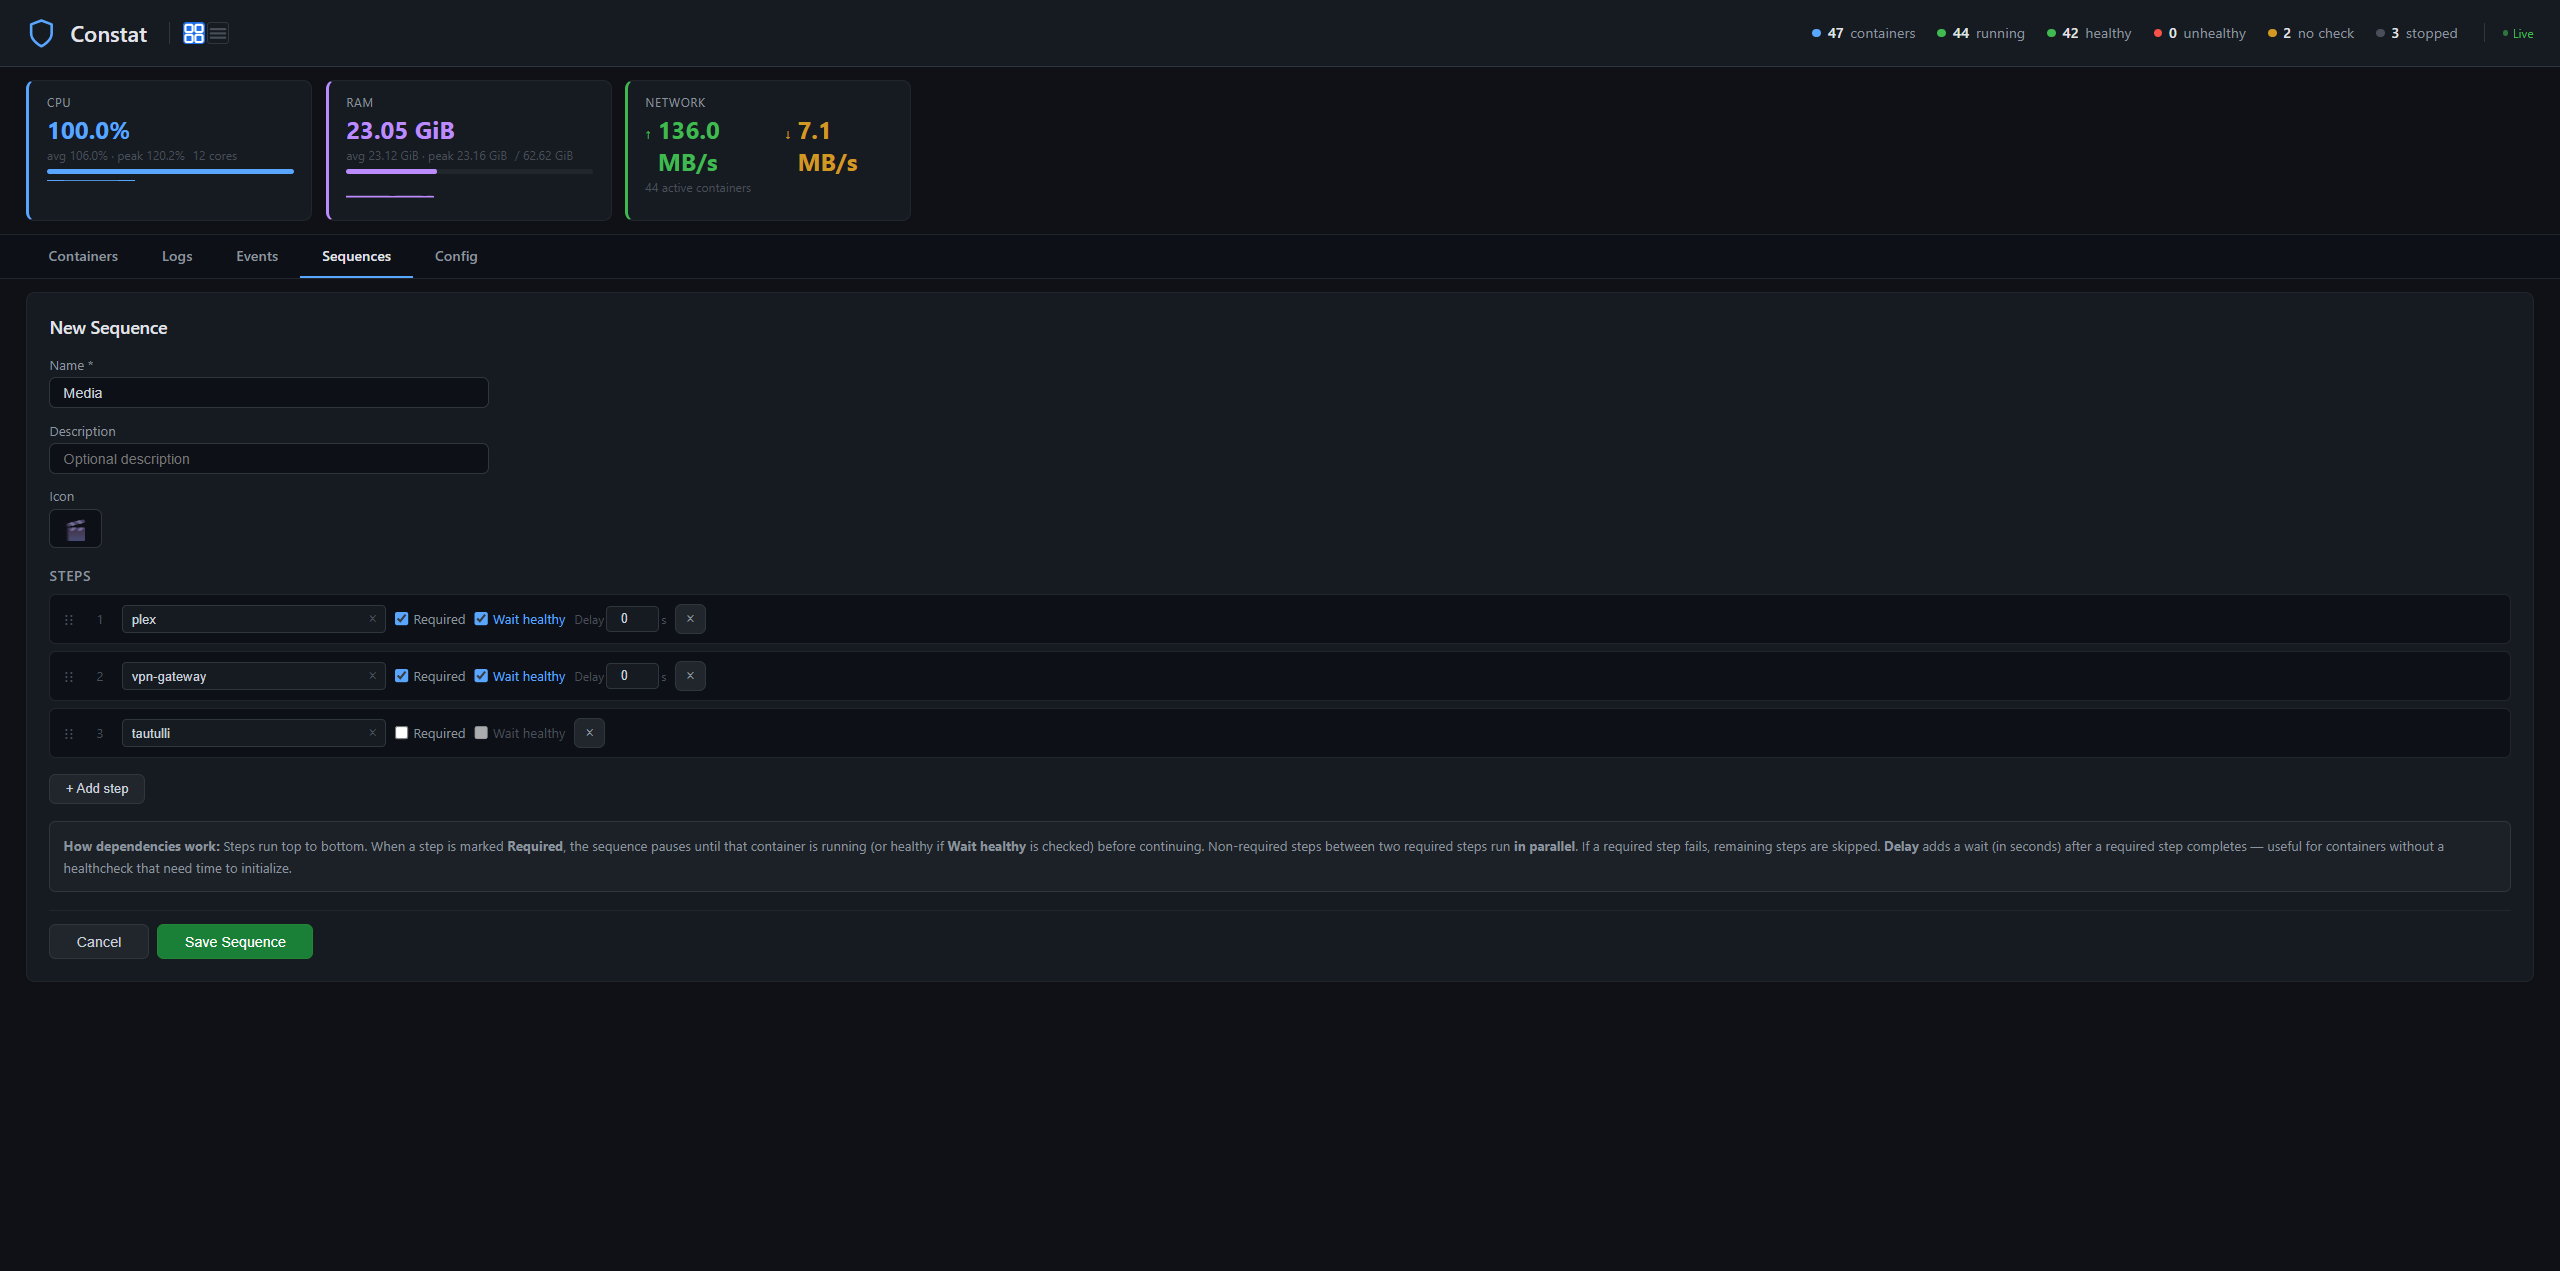Click the New Sequence heading
Image resolution: width=2560 pixels, height=1271 pixels.
pos(108,328)
